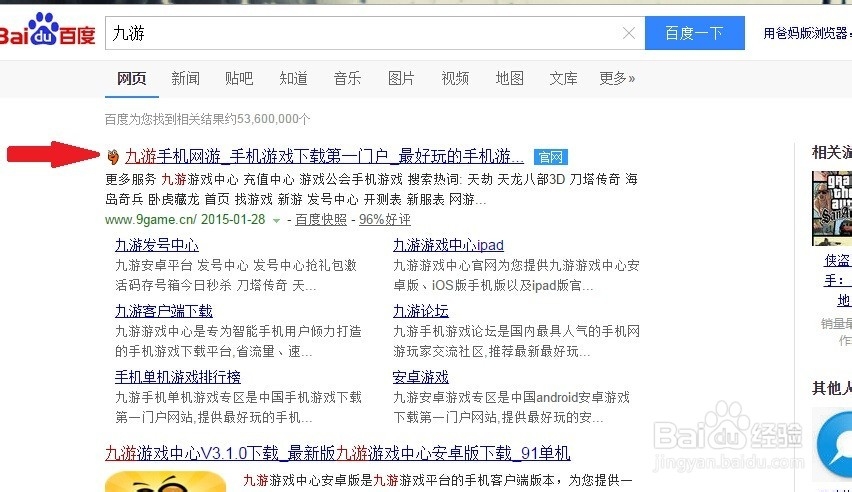Open the 九游论坛 sublink
The height and width of the screenshot is (492, 852).
pos(421,311)
